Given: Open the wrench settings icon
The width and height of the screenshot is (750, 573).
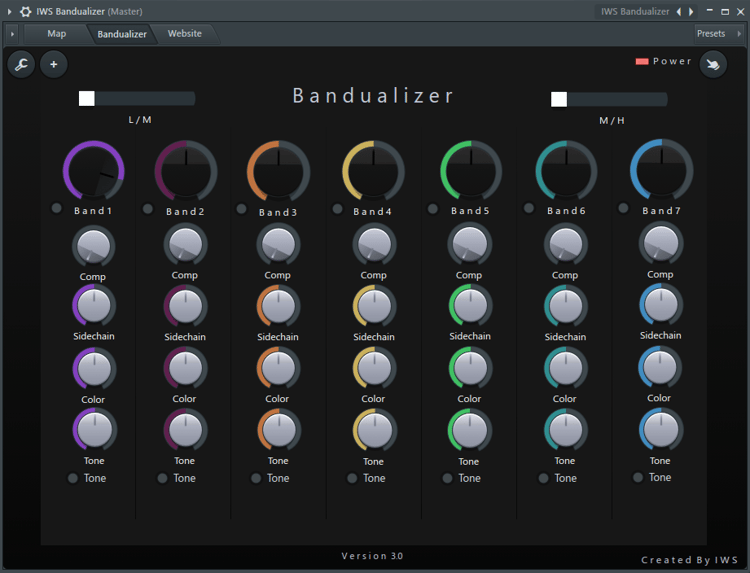Looking at the screenshot, I should 21,64.
